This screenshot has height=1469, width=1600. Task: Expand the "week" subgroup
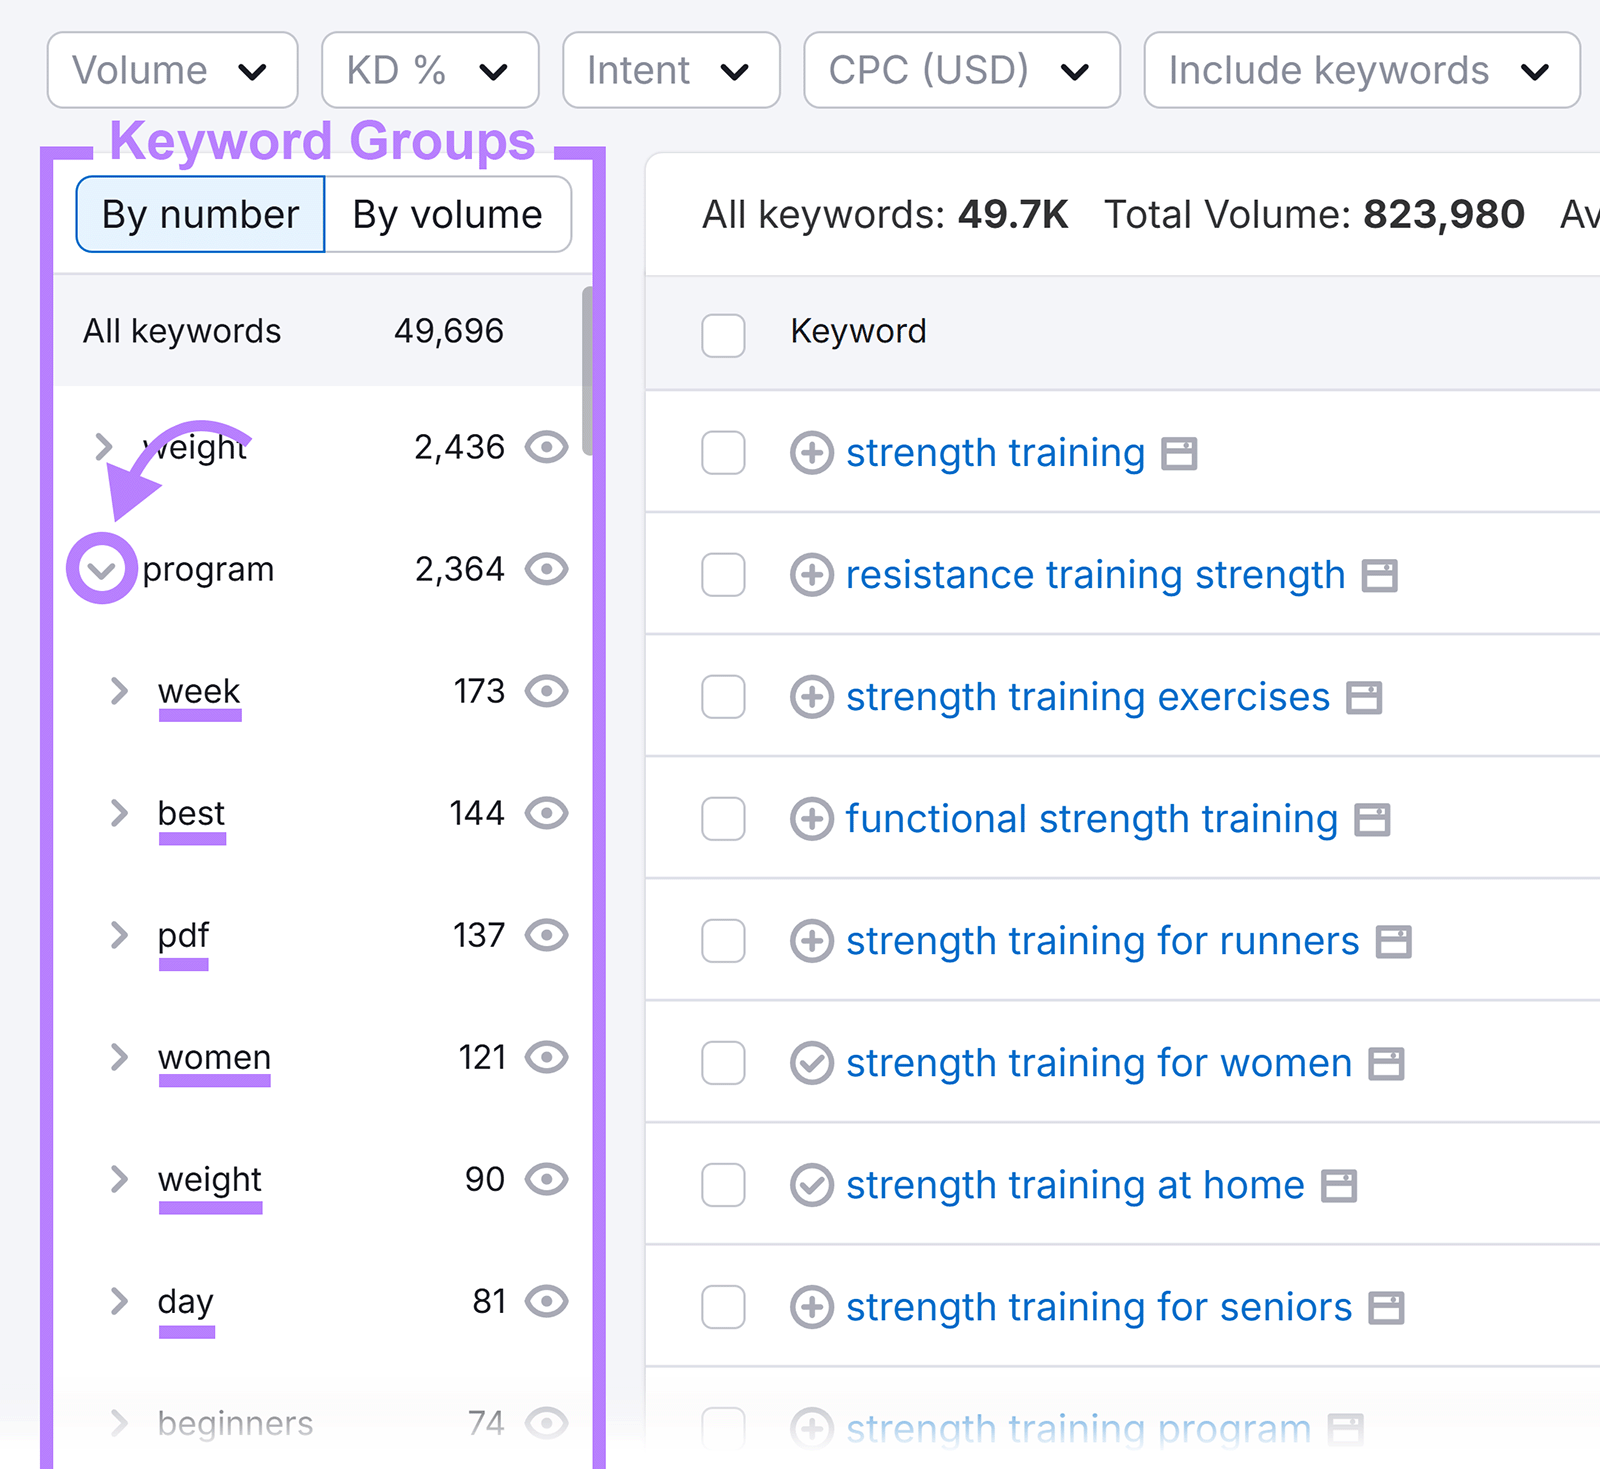[119, 691]
